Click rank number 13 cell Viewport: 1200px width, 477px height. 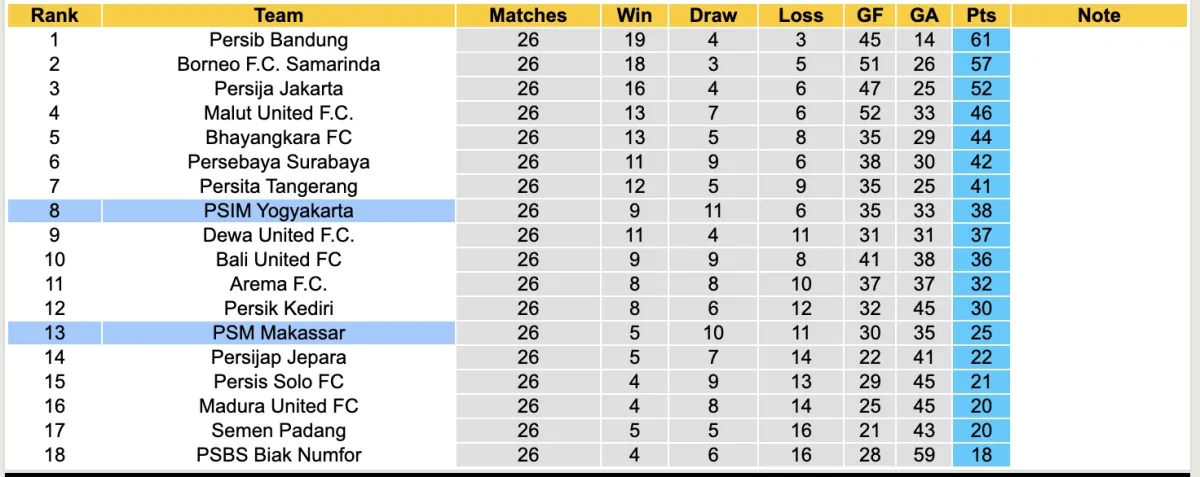pyautogui.click(x=54, y=333)
